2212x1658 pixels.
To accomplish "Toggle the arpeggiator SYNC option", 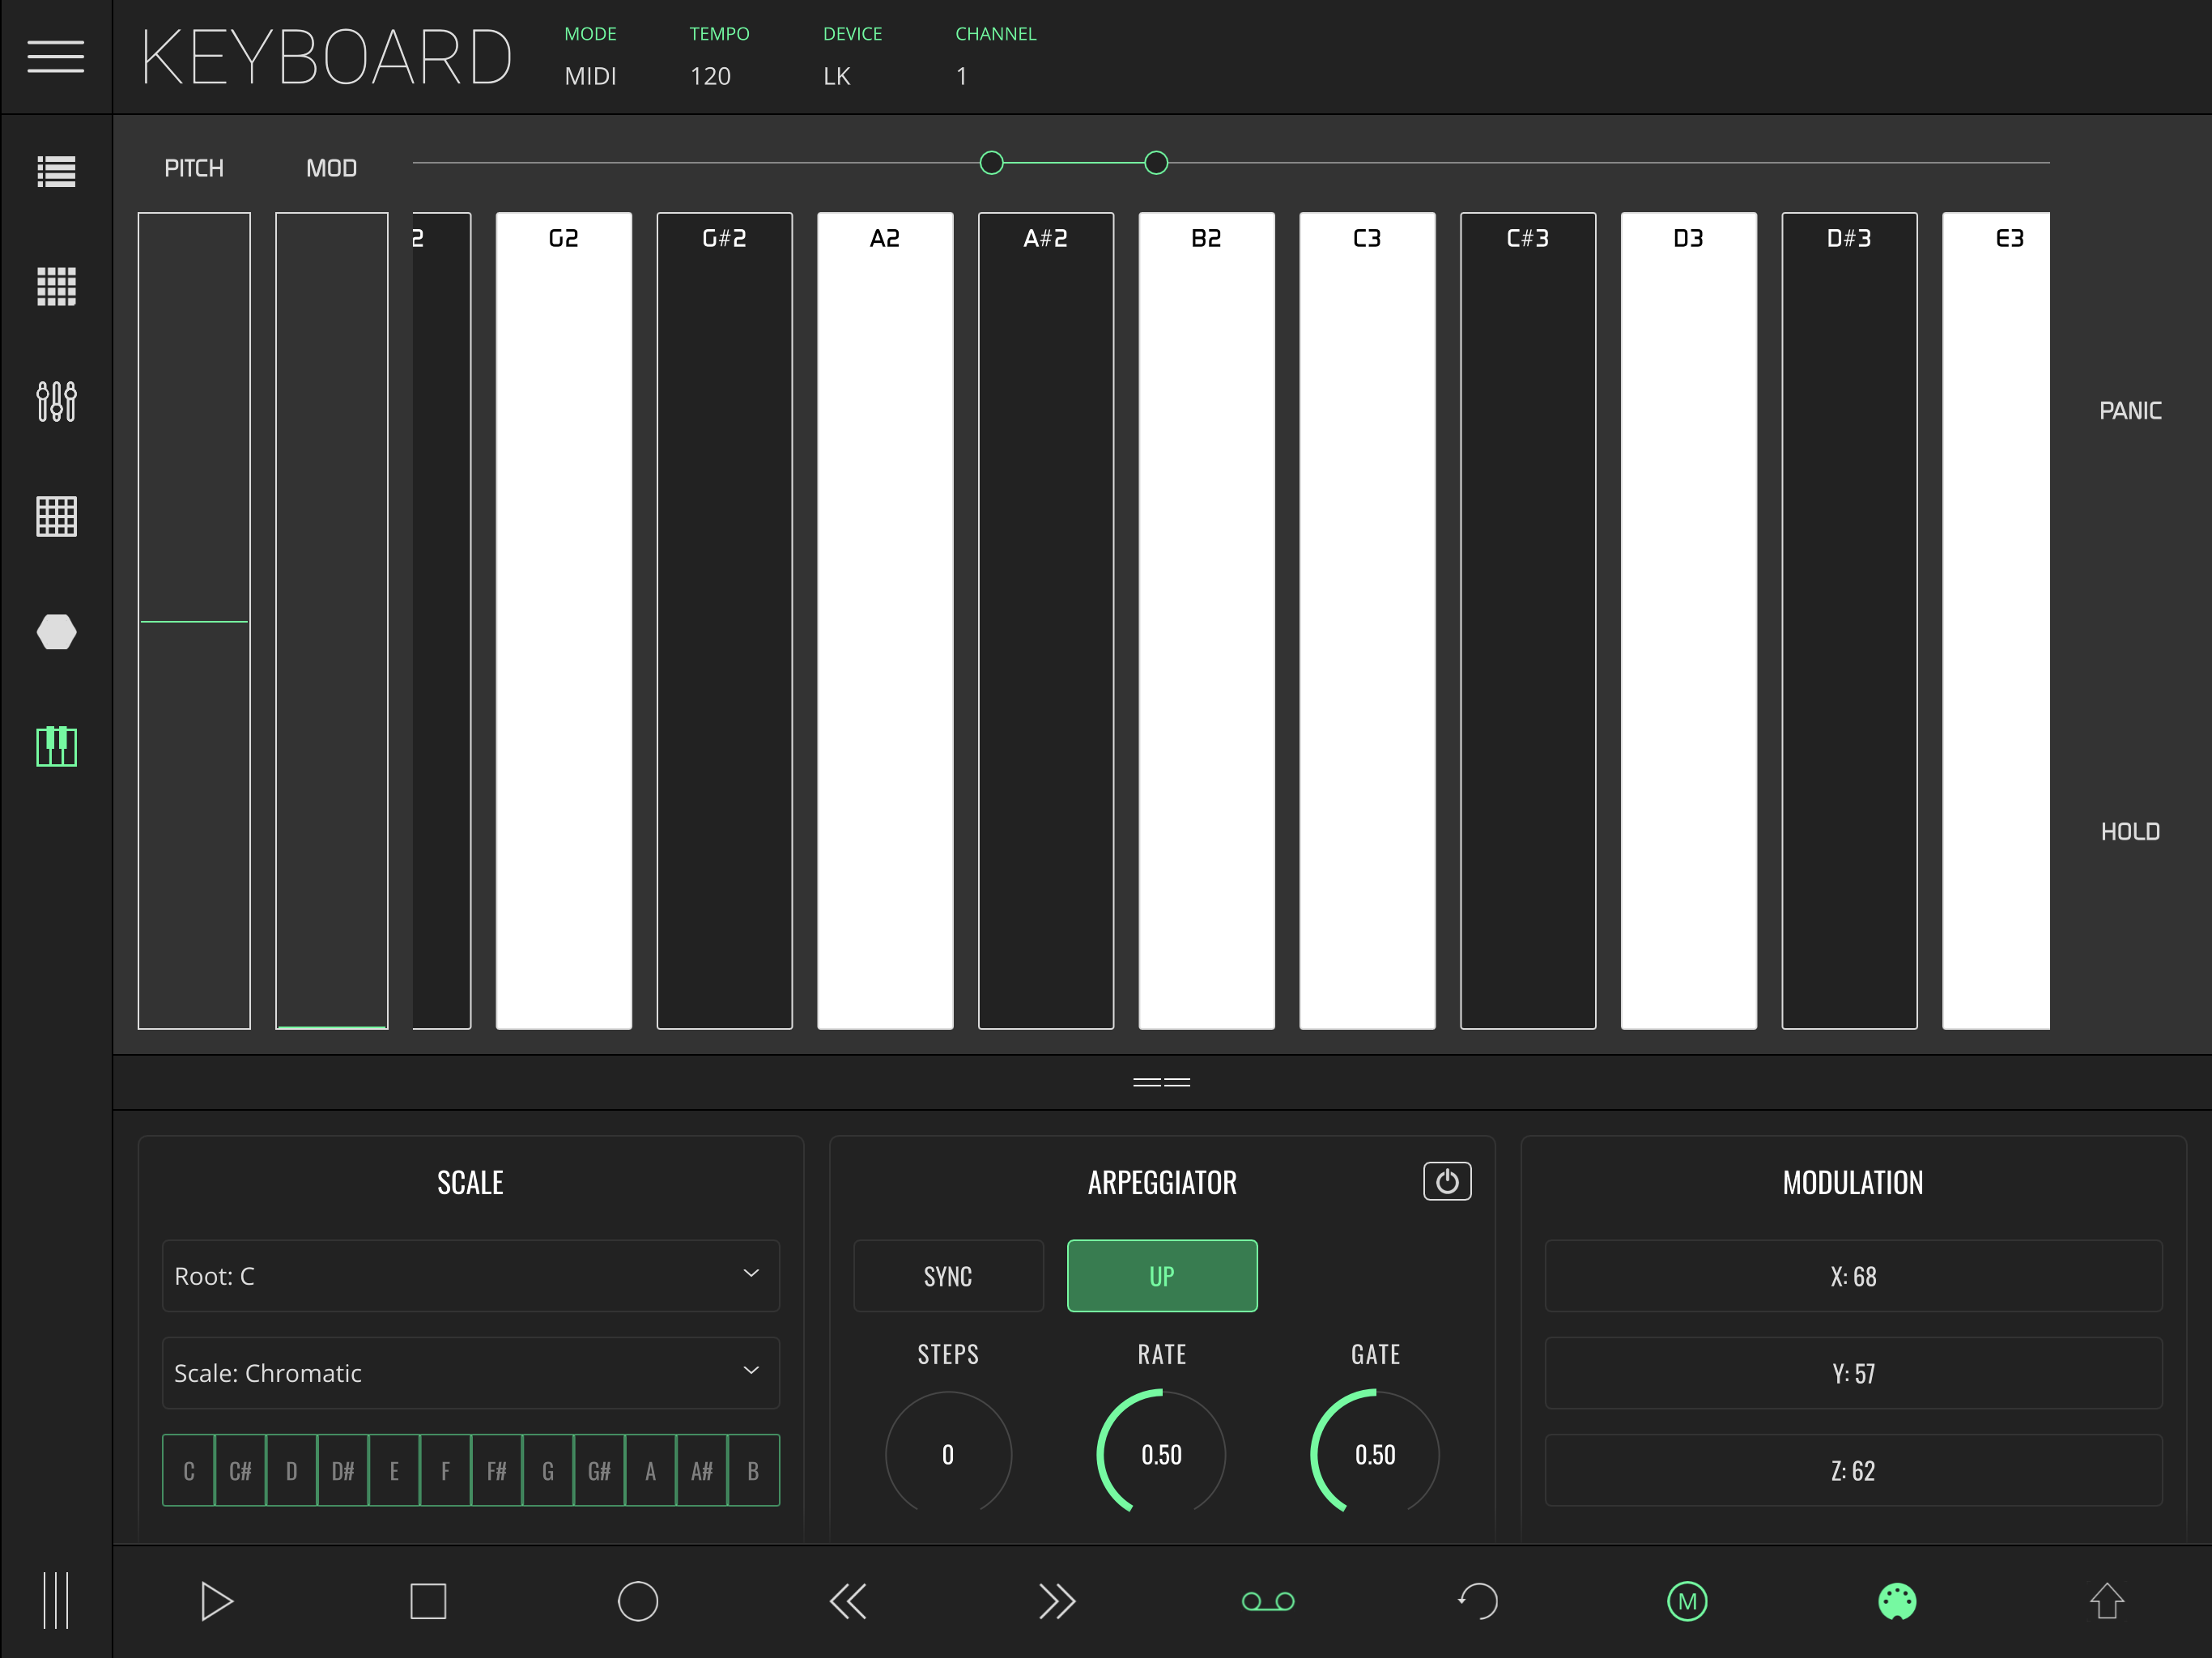I will 948,1276.
